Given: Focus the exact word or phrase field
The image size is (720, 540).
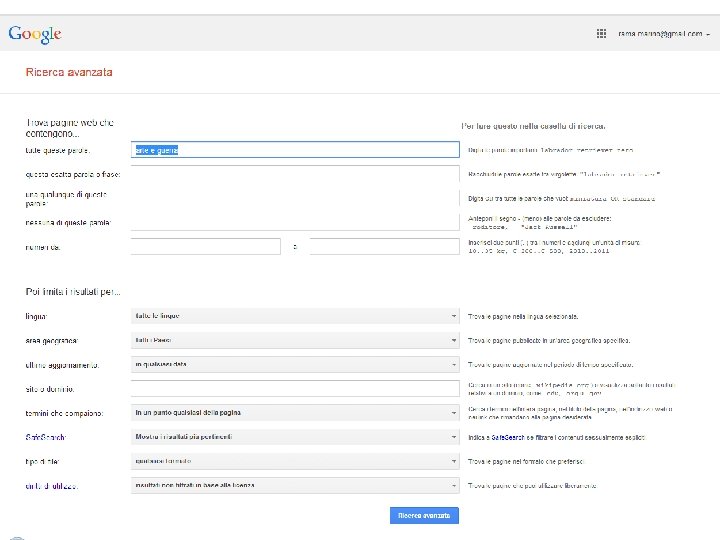Looking at the screenshot, I should [295, 174].
